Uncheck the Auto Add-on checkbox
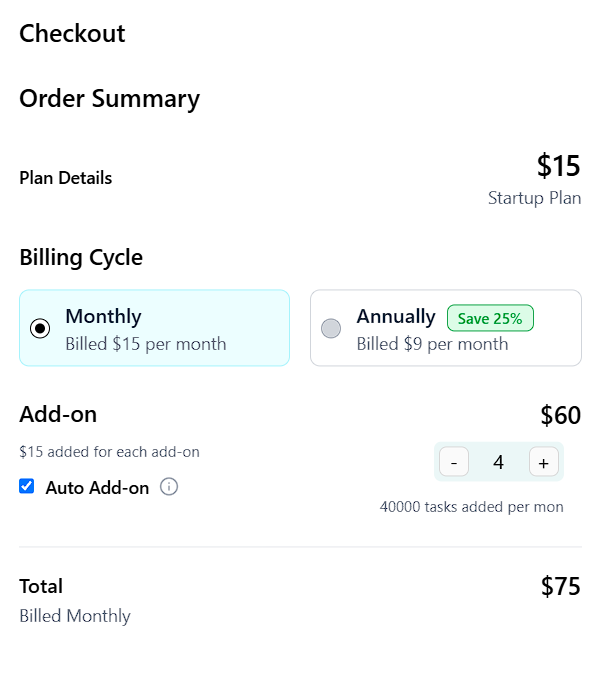Screen dimensions: 610x700 coord(27,487)
